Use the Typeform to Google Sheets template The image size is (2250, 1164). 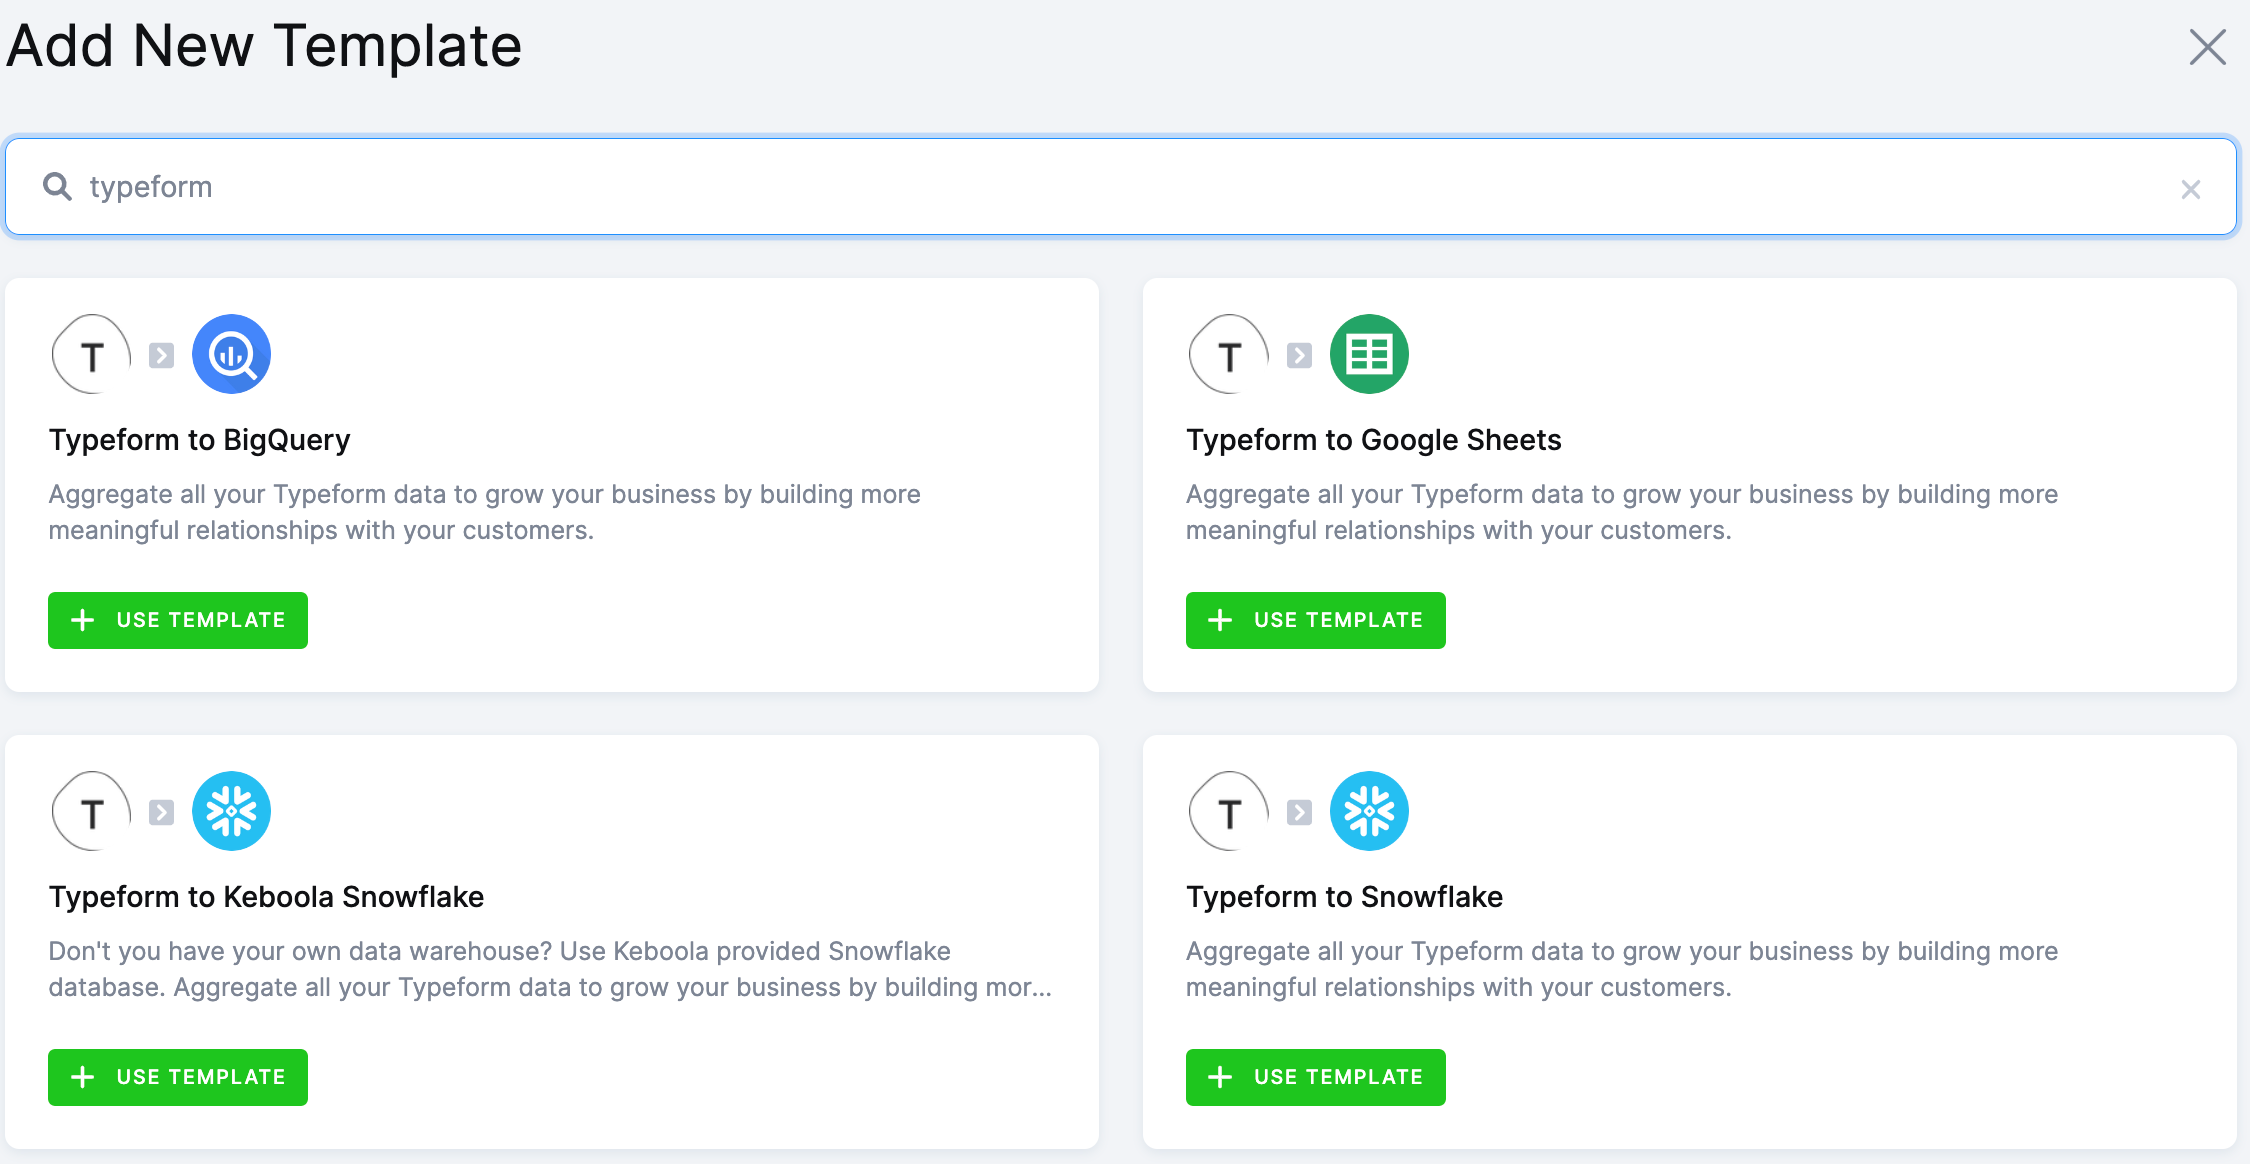click(x=1315, y=620)
